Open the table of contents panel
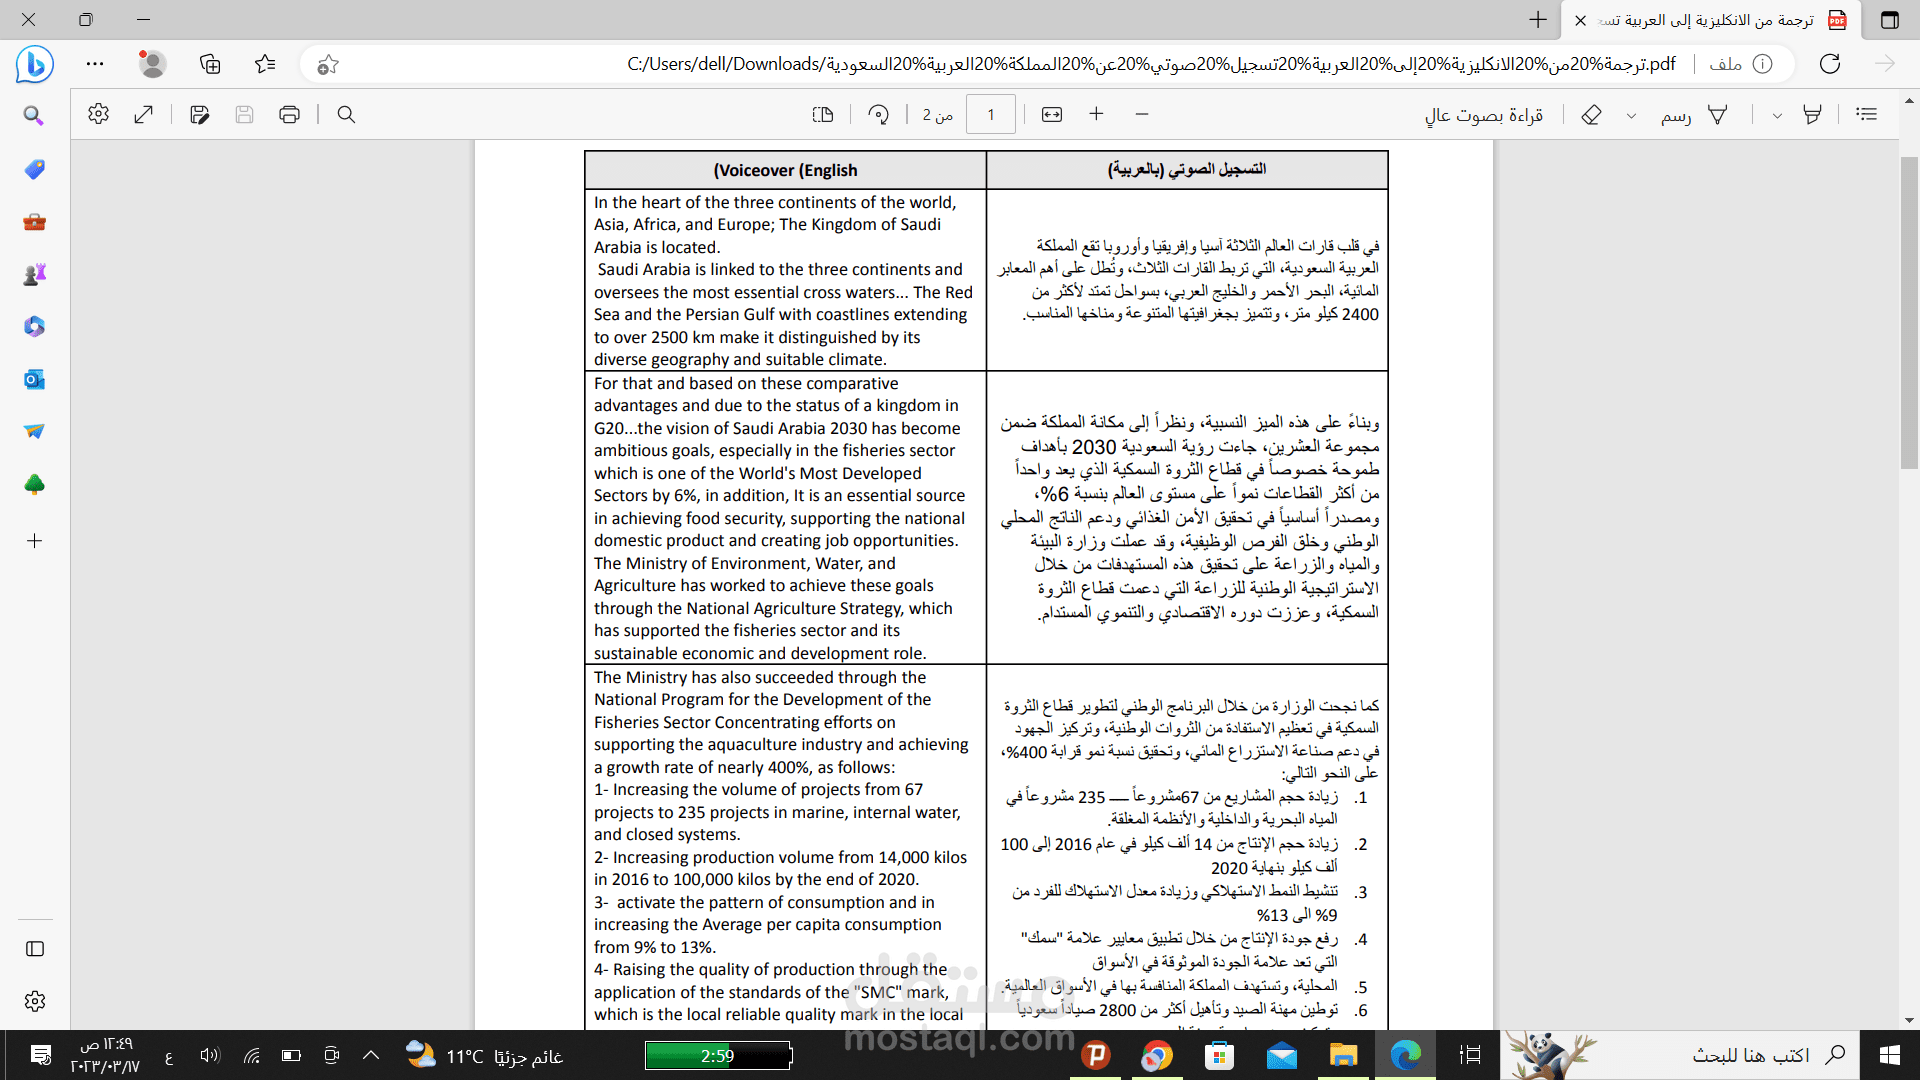1920x1080 pixels. point(1866,114)
